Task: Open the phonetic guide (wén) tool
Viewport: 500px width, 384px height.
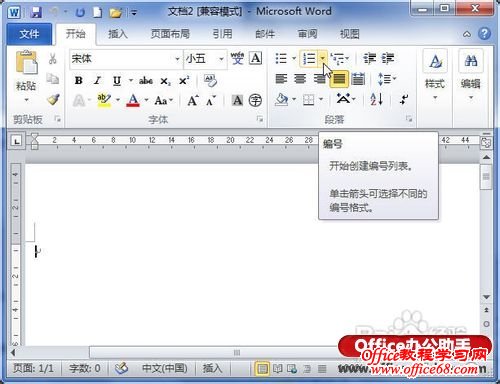Action: click(237, 58)
